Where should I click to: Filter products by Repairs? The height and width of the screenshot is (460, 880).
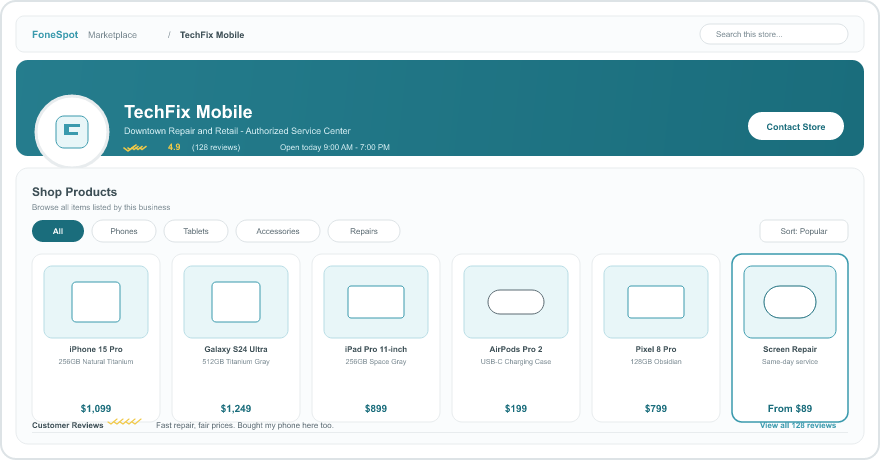click(364, 231)
